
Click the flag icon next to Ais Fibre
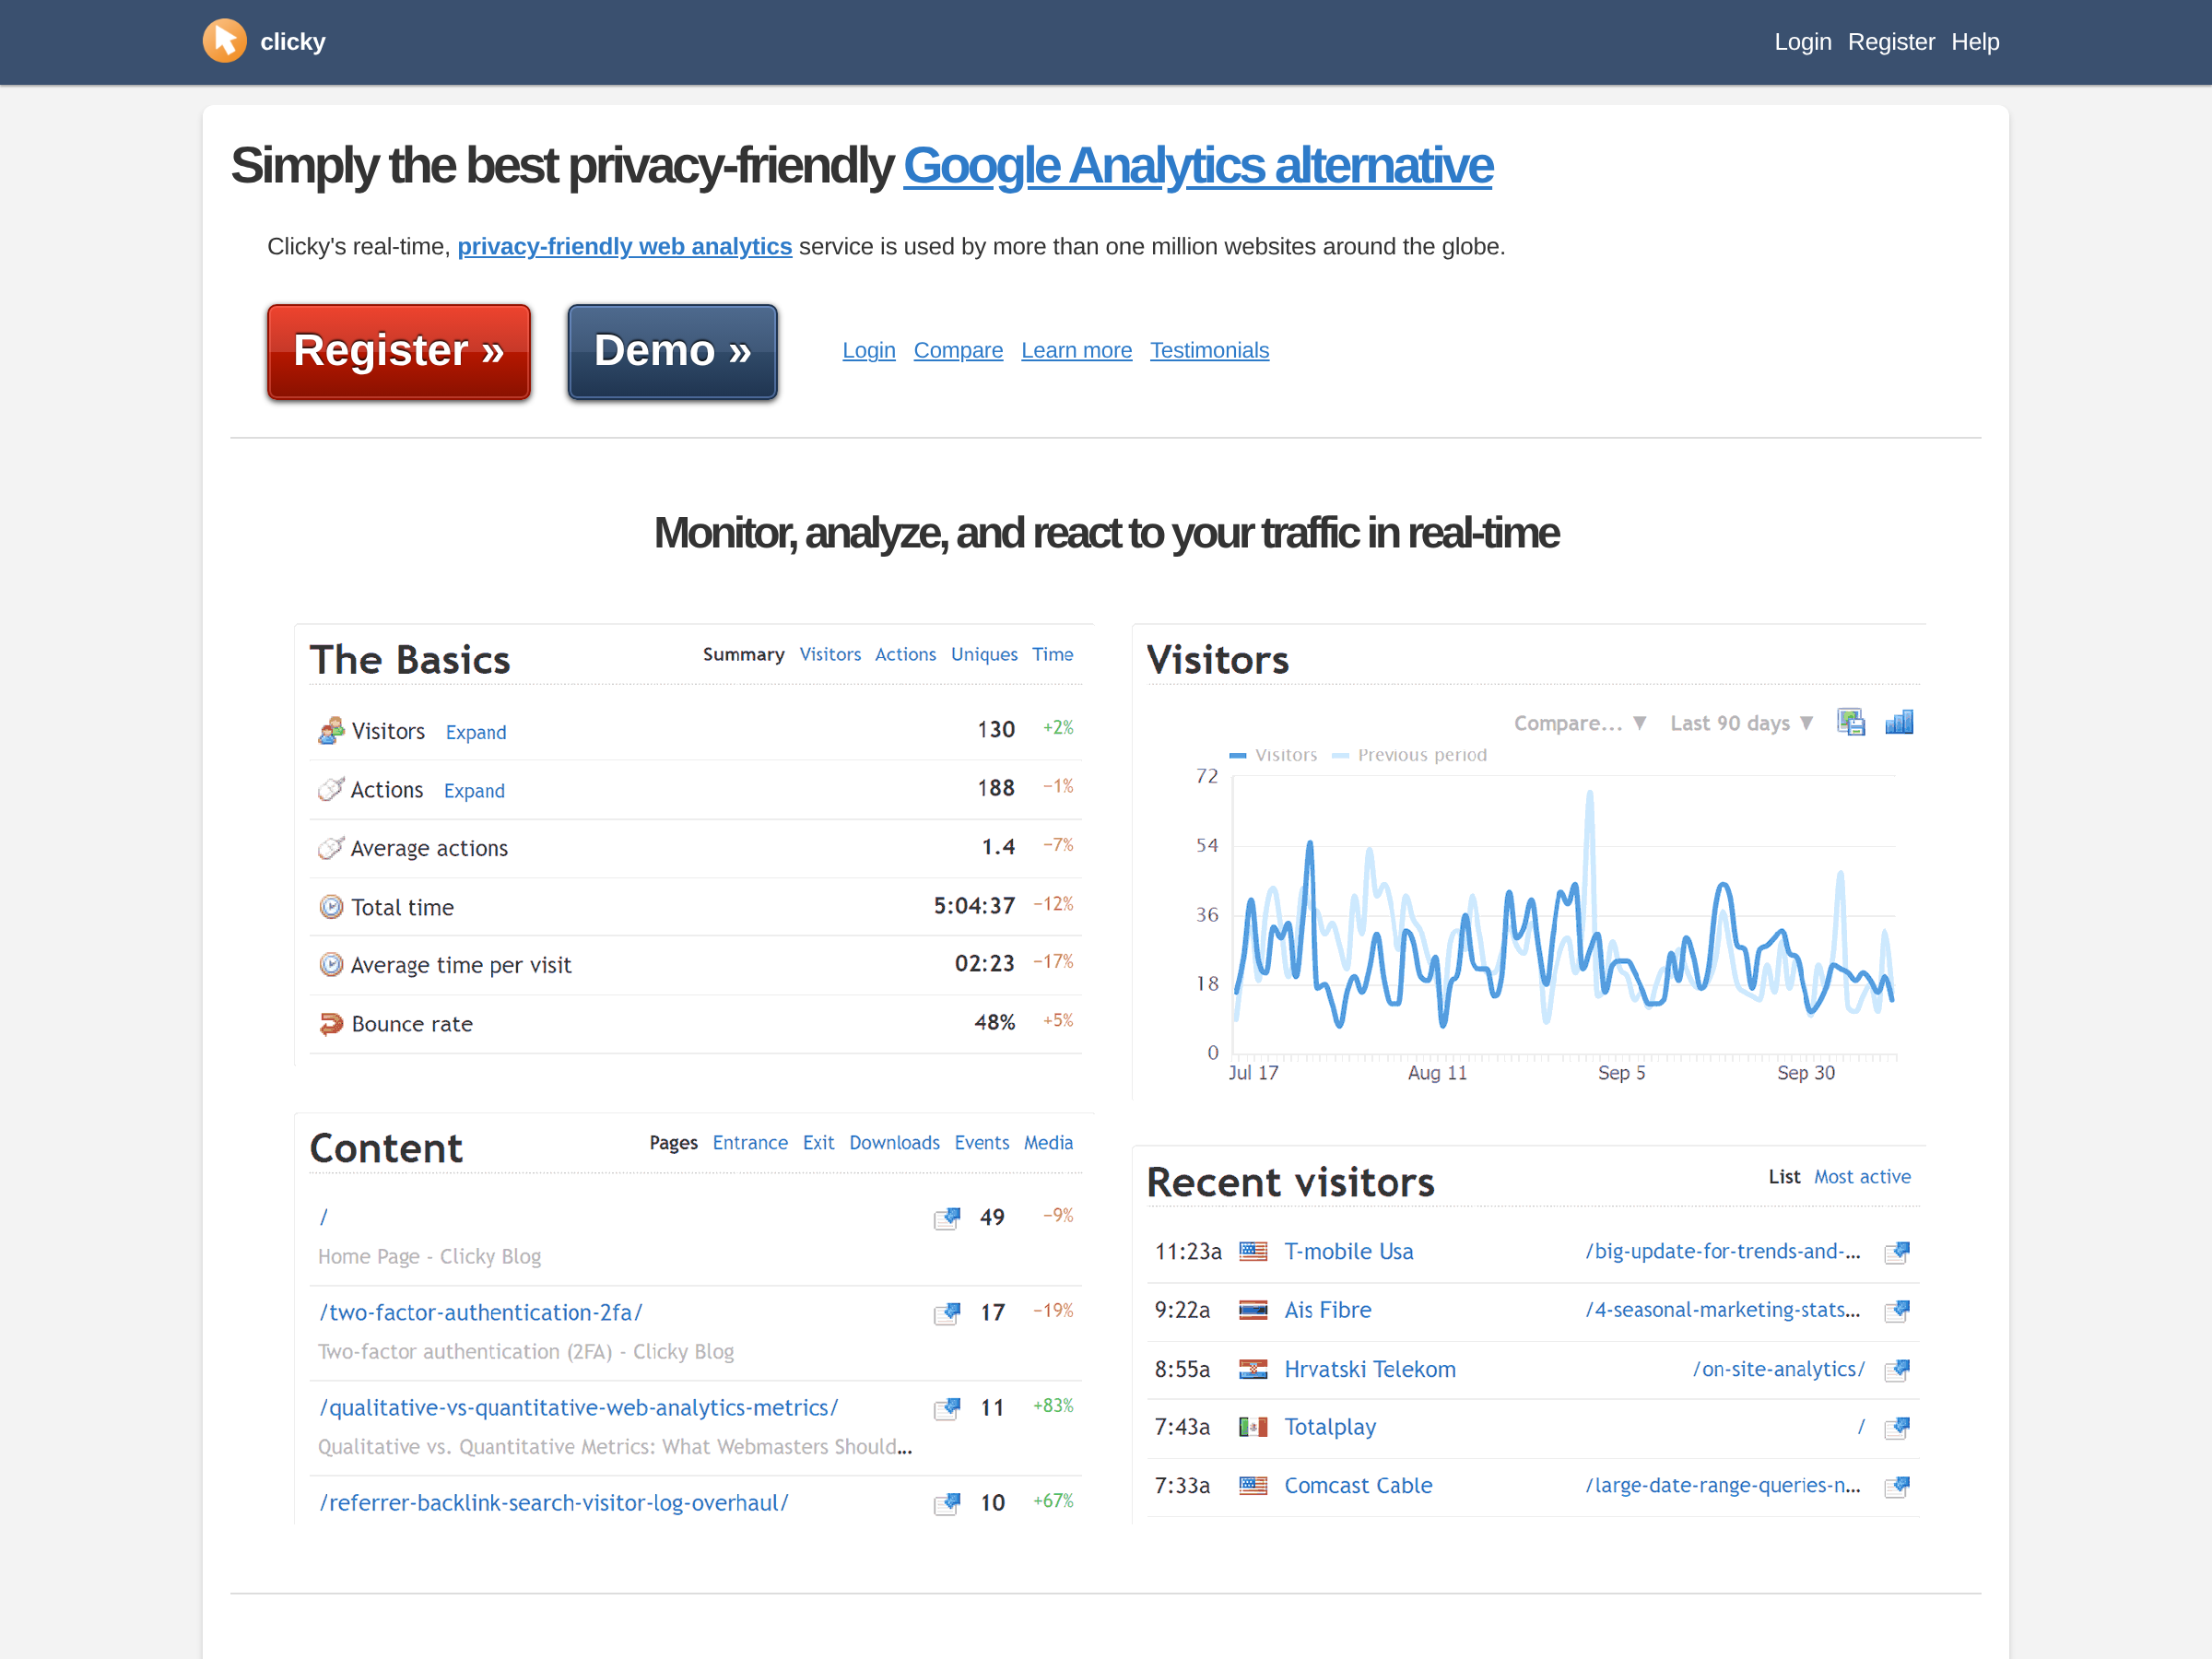[1253, 1311]
